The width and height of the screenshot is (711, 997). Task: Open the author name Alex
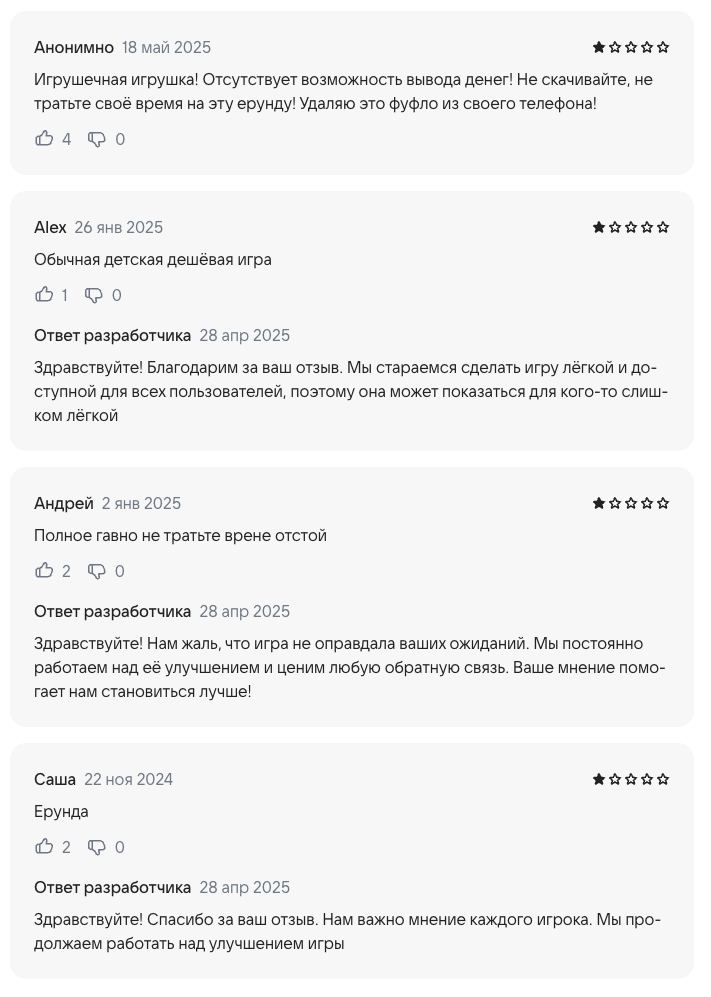point(50,227)
